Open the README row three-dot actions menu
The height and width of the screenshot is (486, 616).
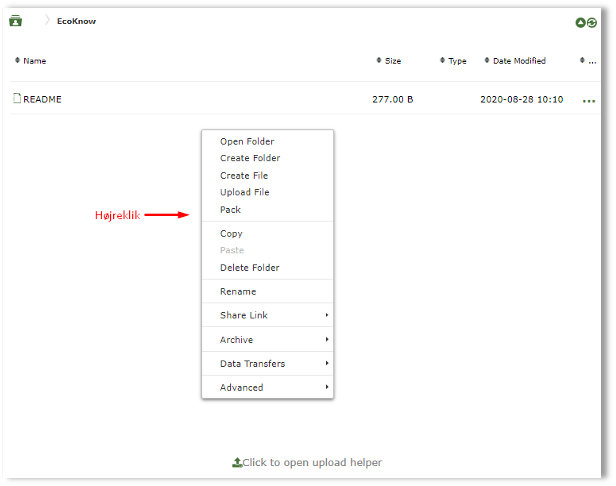588,101
